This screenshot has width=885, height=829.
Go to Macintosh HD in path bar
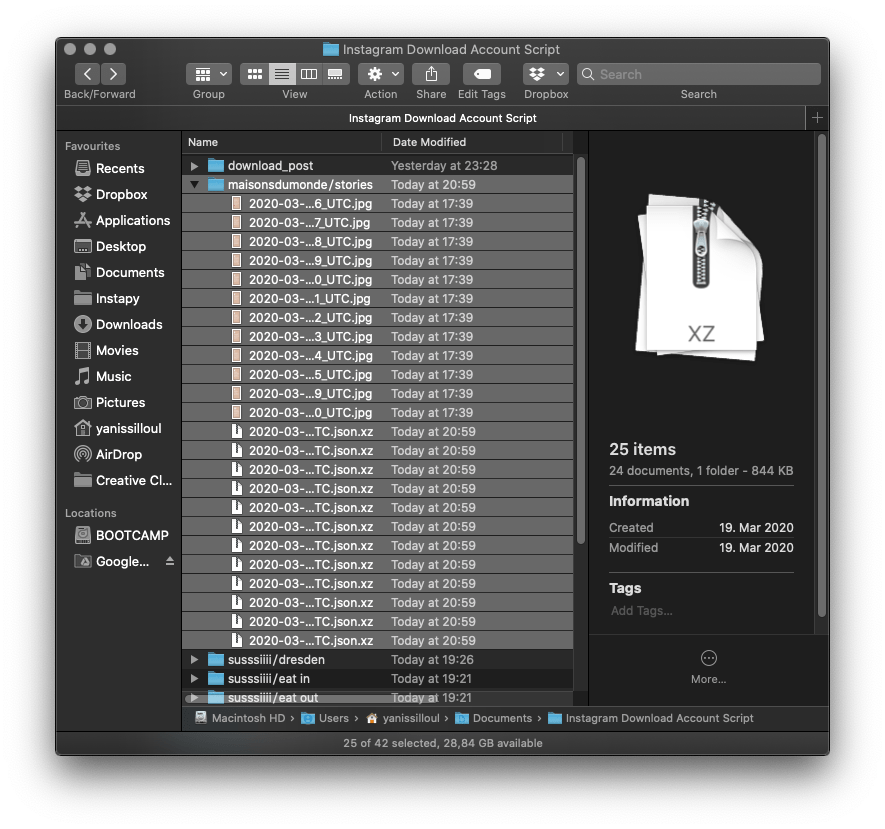240,718
